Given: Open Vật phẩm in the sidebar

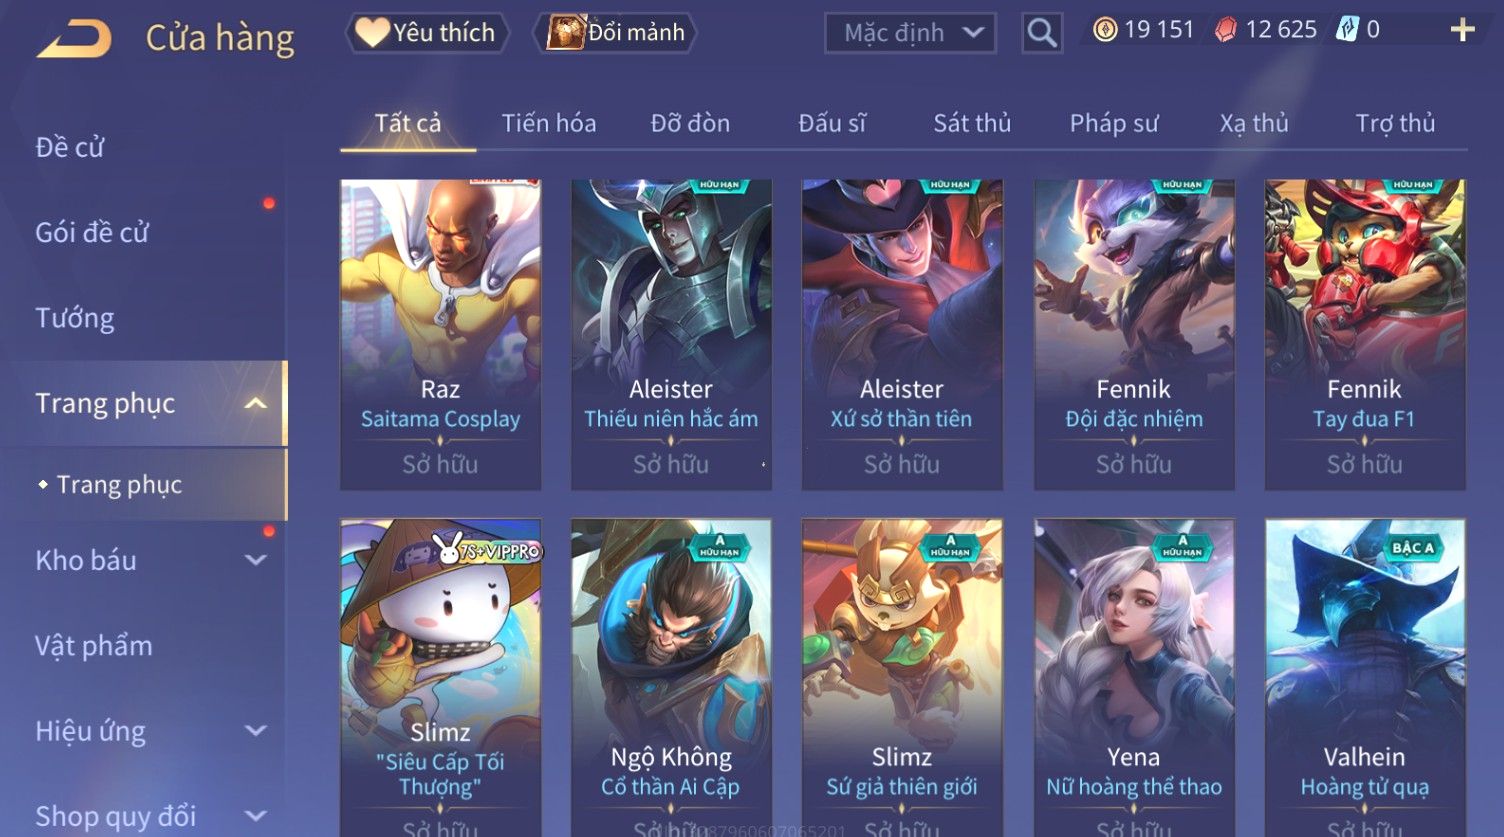Looking at the screenshot, I should pyautogui.click(x=94, y=646).
